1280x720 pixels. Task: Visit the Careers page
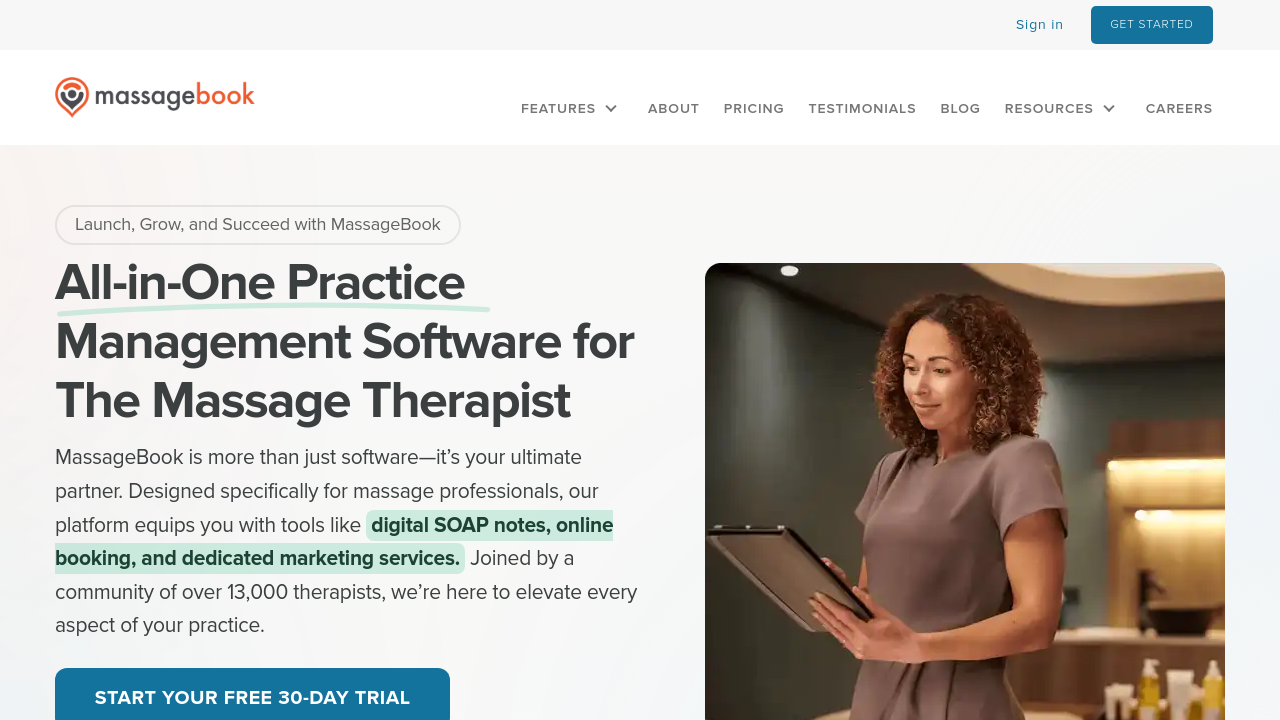1179,108
